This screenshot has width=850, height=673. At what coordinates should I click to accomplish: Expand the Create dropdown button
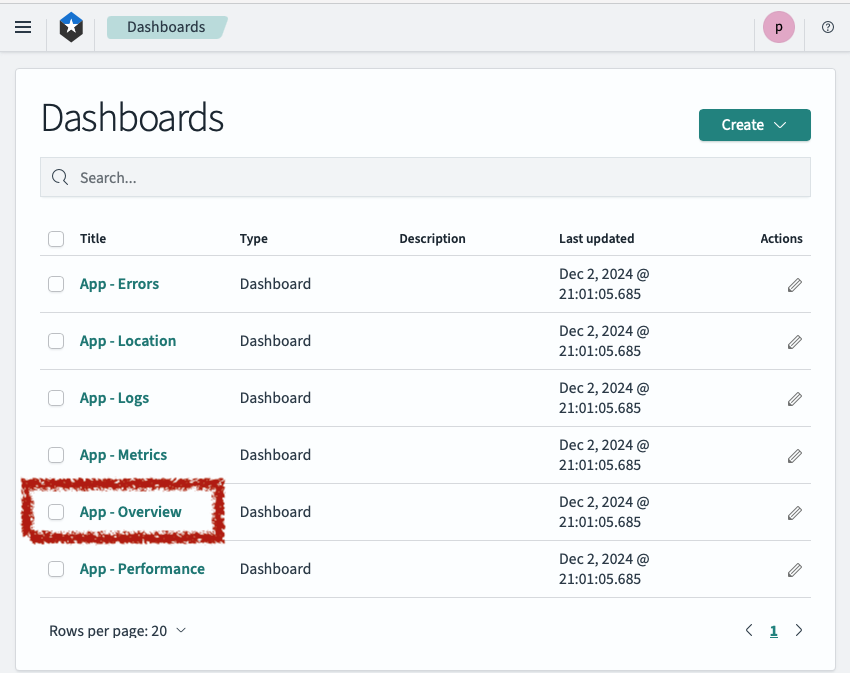coord(754,125)
